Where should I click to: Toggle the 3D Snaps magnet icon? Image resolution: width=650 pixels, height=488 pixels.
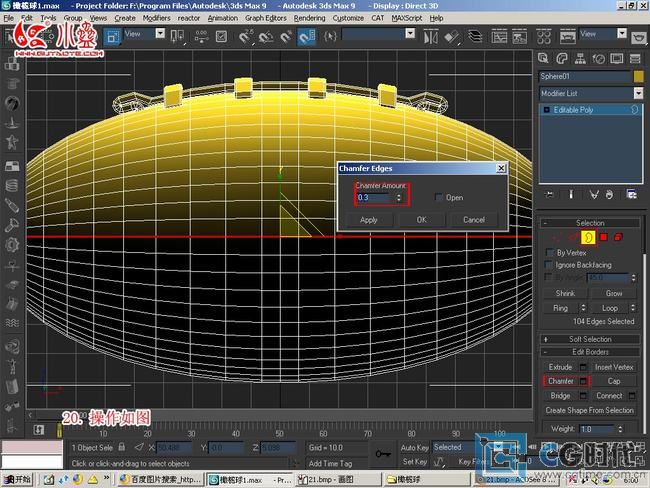pyautogui.click(x=245, y=37)
